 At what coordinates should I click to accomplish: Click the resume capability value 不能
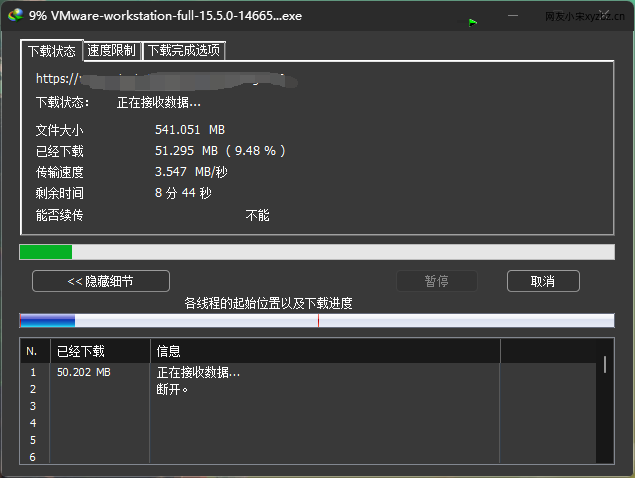point(257,215)
